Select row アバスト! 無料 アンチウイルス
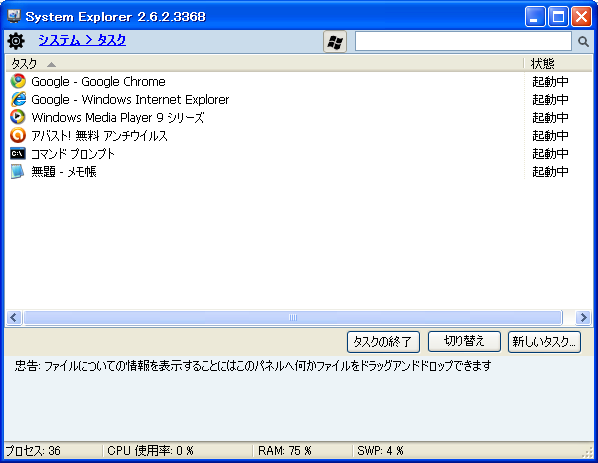Image resolution: width=598 pixels, height=463 pixels. point(299,135)
